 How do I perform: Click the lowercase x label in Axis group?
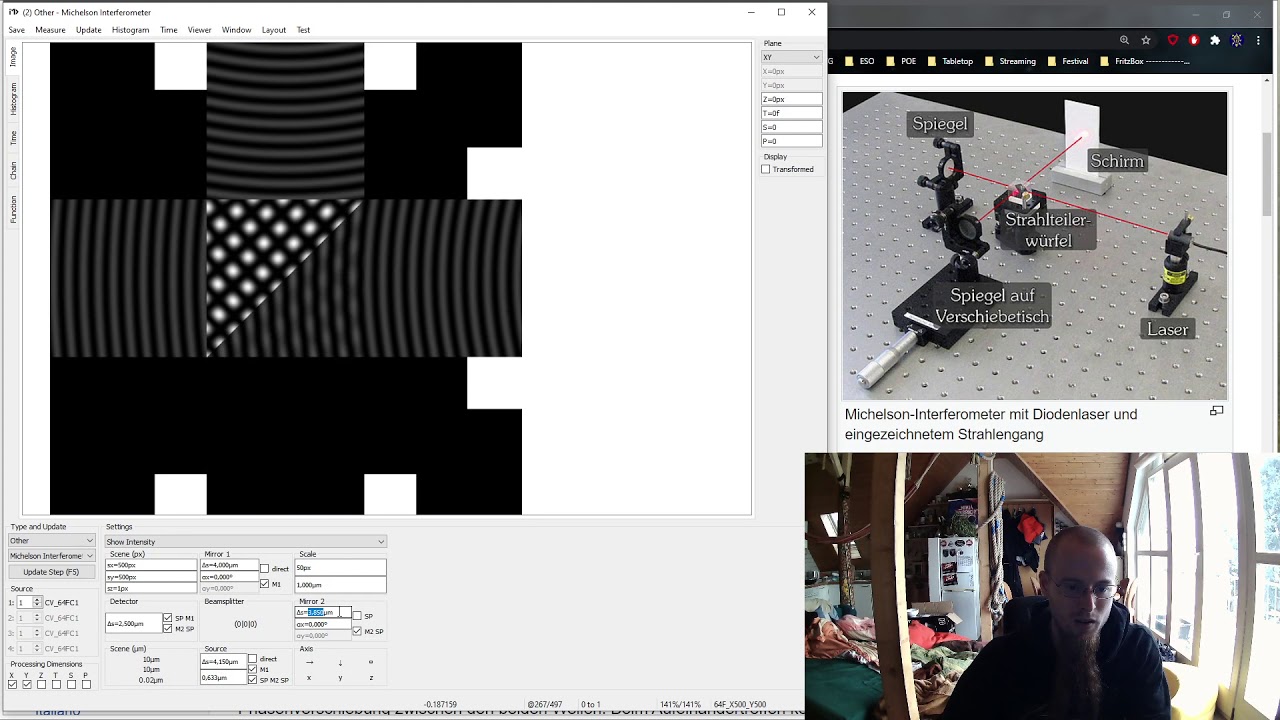(309, 678)
